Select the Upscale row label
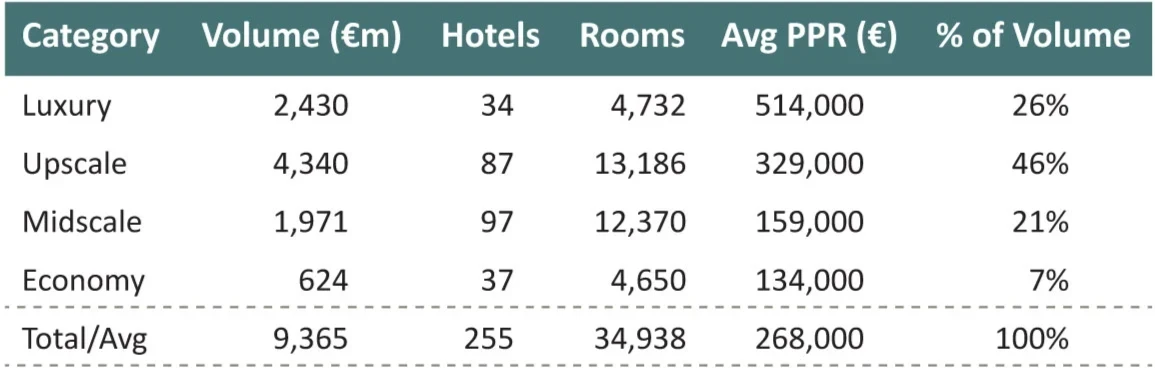Image resolution: width=1155 pixels, height=370 pixels. (x=74, y=164)
